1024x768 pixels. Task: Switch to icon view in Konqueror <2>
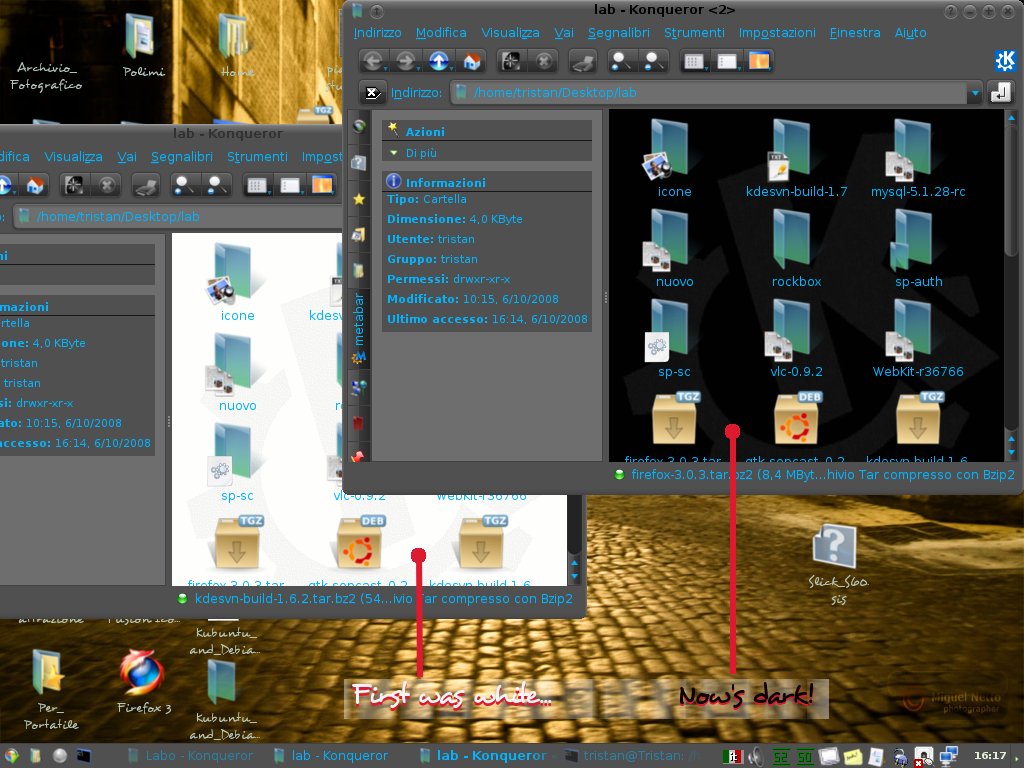(x=694, y=61)
